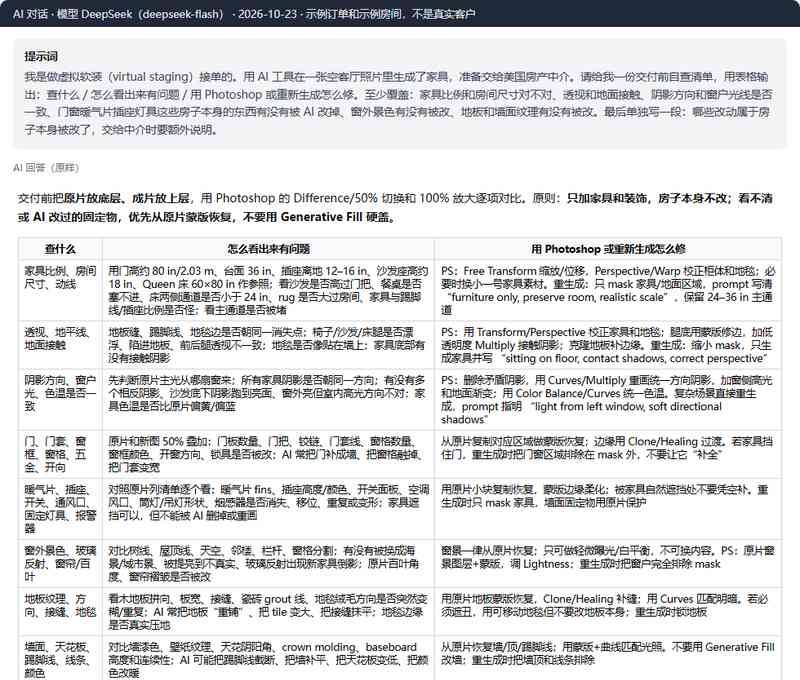Click cell starting '对照原片列清单逐个看'
Screen dimensions: 800x680
pos(268,509)
